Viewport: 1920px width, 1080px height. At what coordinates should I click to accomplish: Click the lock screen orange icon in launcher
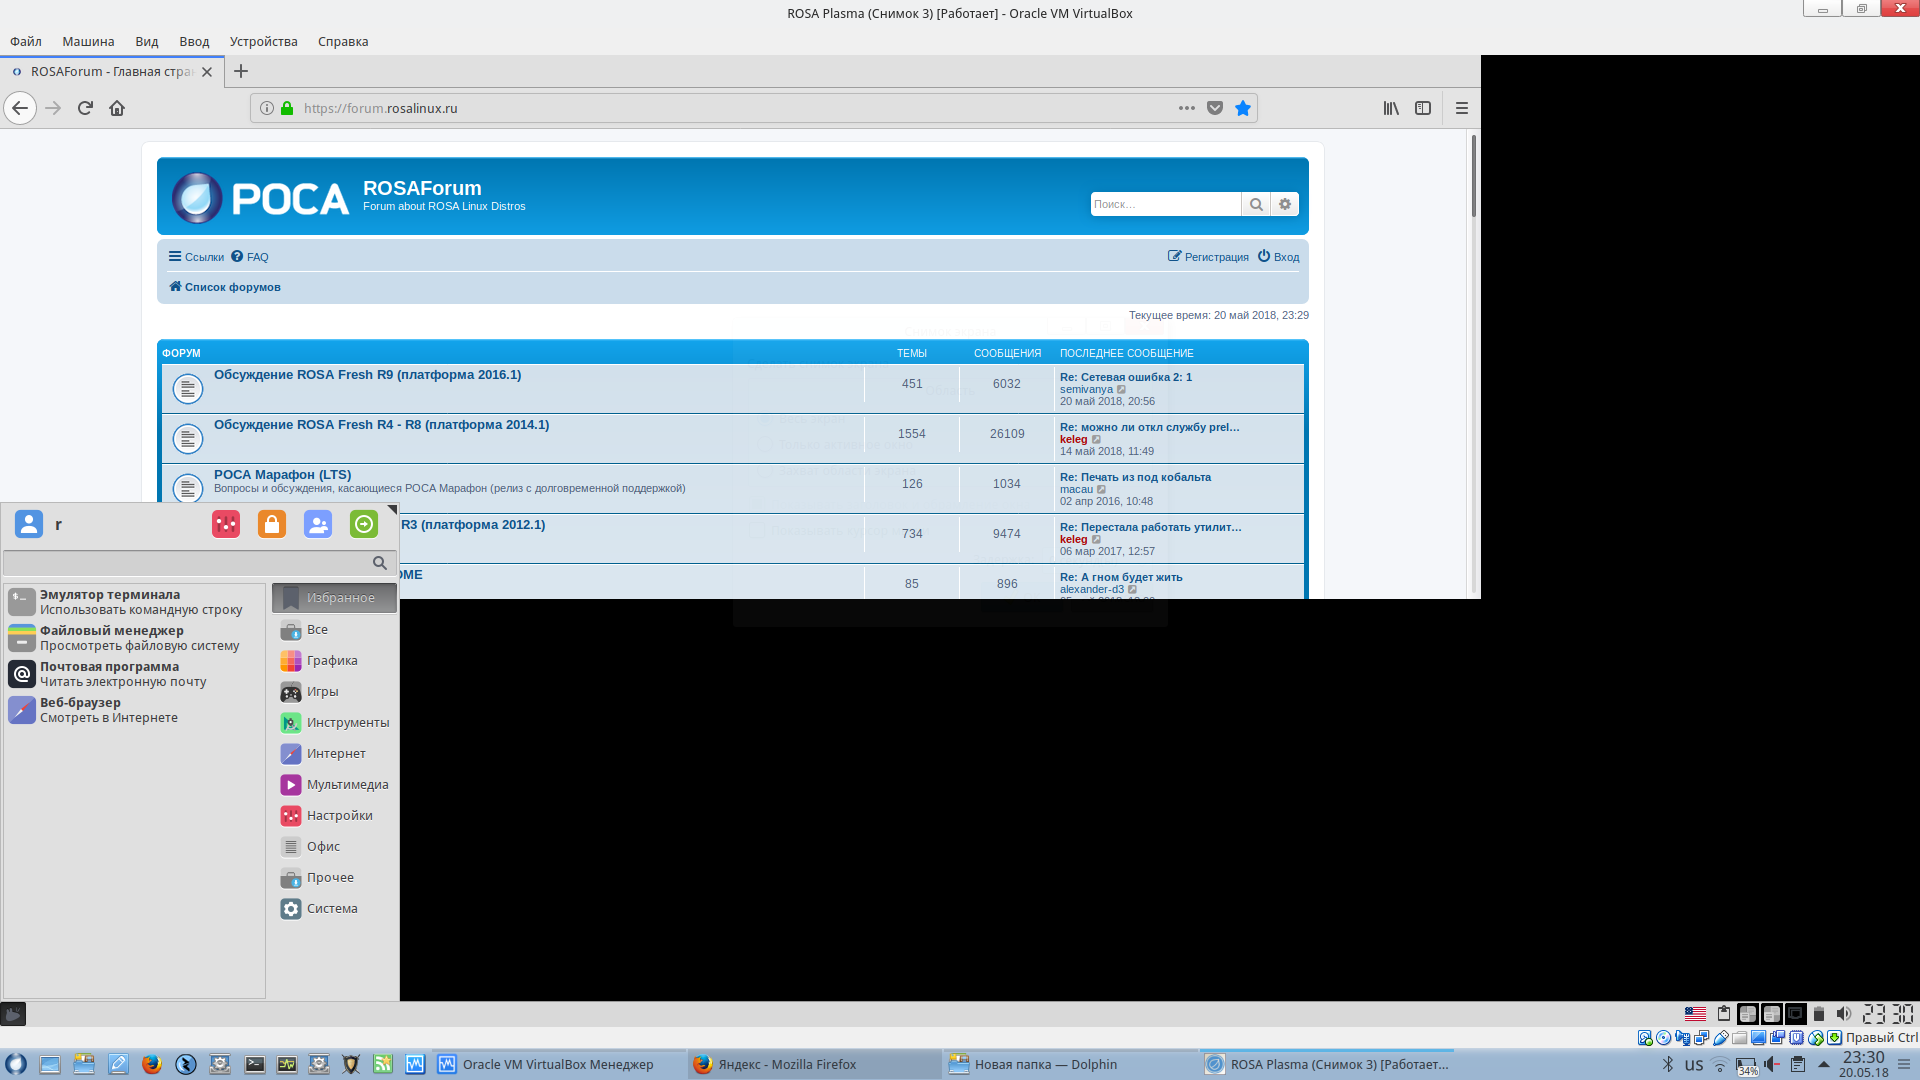(272, 524)
